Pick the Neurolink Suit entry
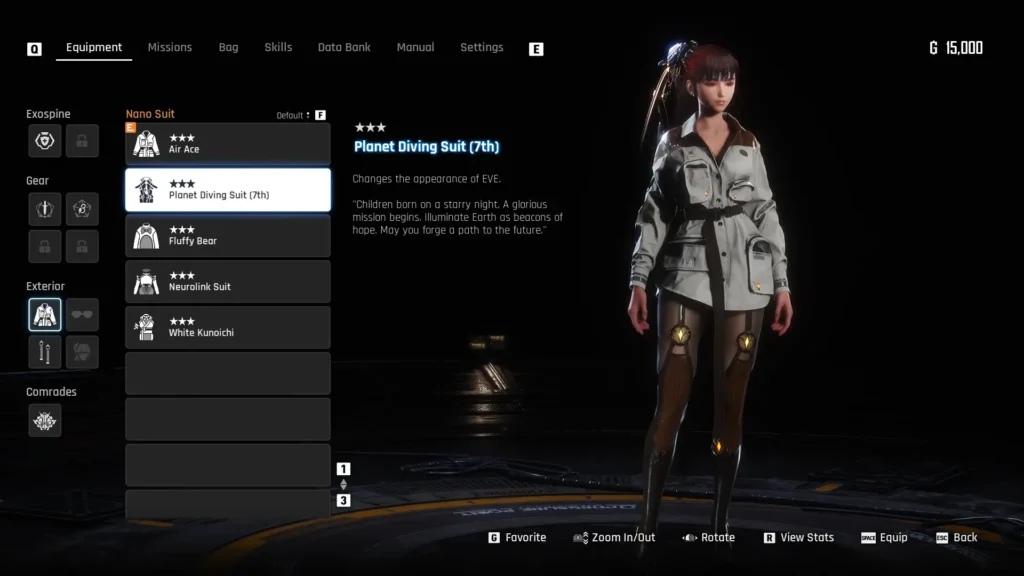Image resolution: width=1024 pixels, height=576 pixels. [x=228, y=281]
